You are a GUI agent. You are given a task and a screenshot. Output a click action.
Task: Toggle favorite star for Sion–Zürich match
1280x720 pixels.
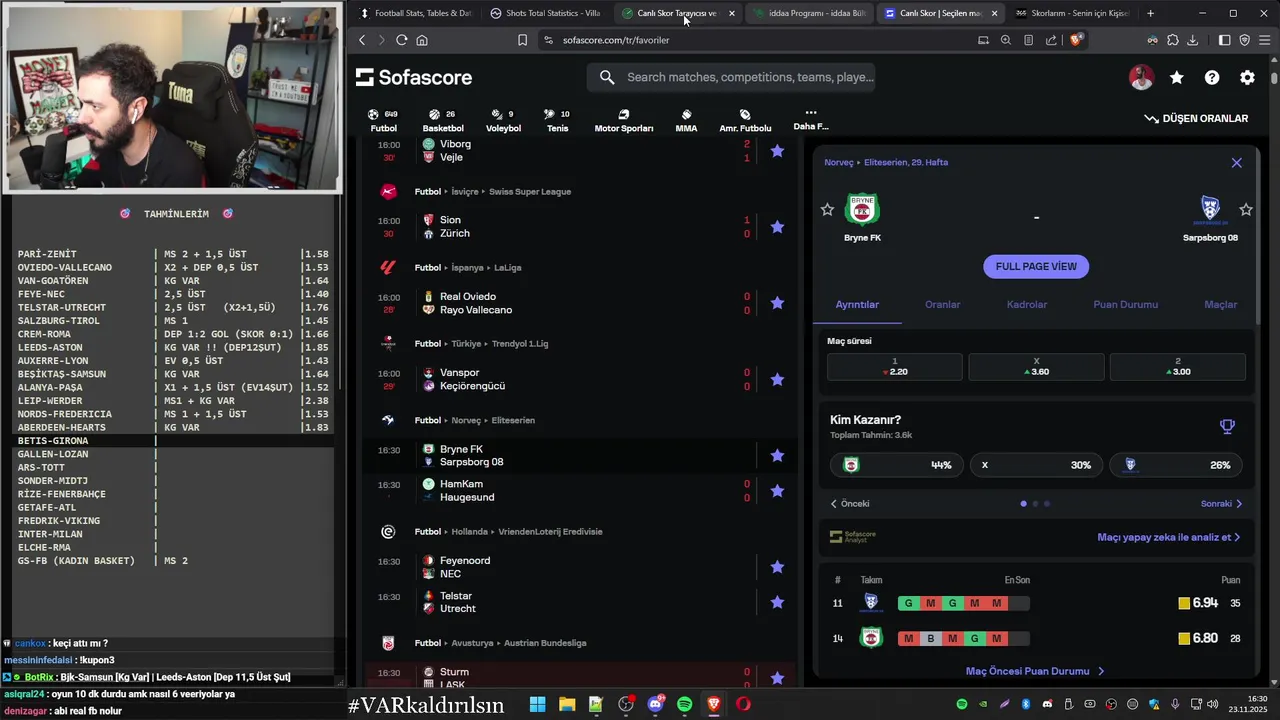[777, 227]
